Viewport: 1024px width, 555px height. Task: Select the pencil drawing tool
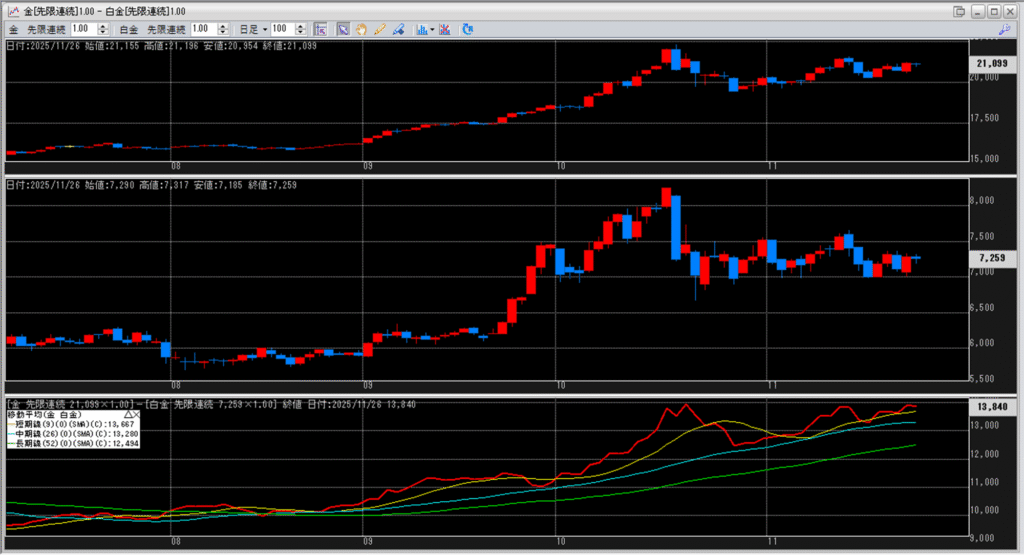tap(380, 29)
